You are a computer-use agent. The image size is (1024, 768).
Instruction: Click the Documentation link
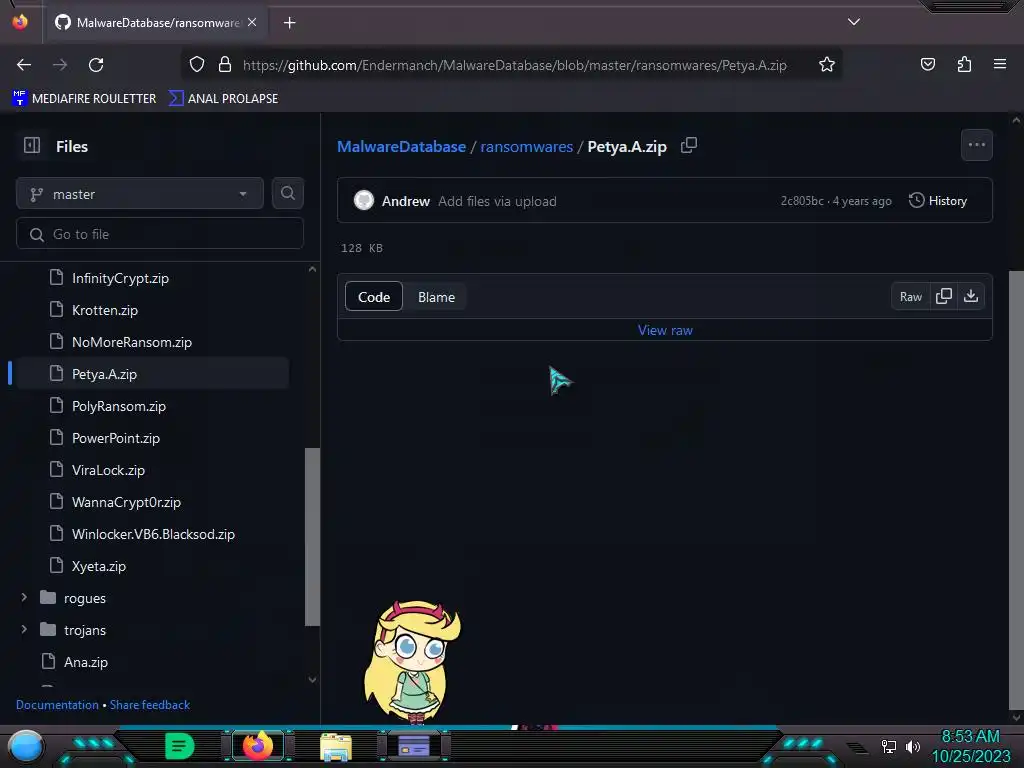coord(57,705)
